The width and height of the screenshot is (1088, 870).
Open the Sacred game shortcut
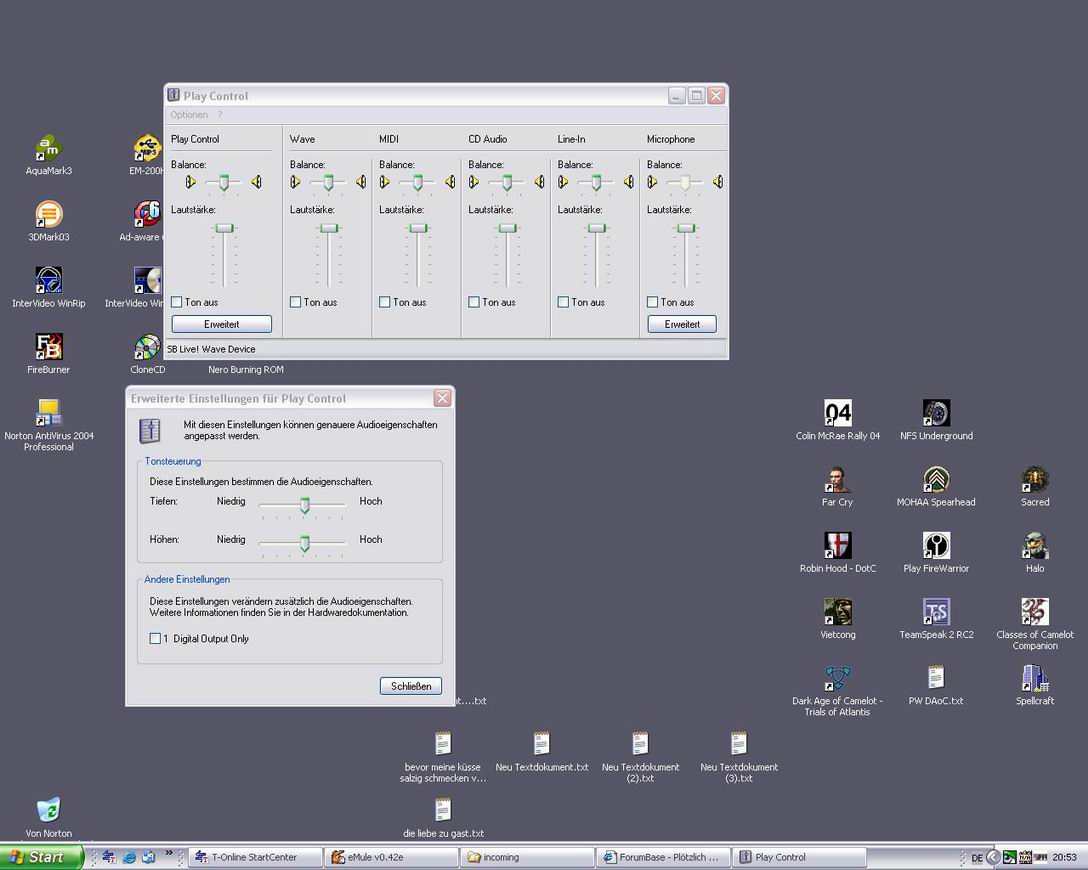click(x=1035, y=479)
